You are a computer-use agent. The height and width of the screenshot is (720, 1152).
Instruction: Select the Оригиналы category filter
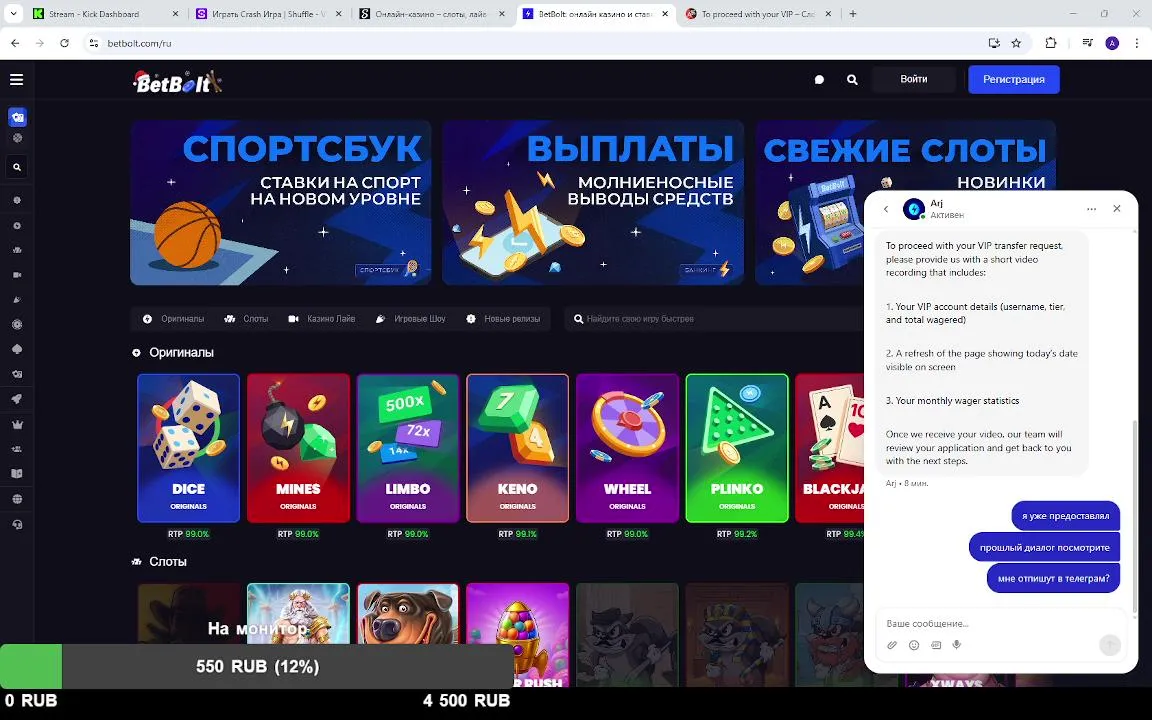[173, 319]
